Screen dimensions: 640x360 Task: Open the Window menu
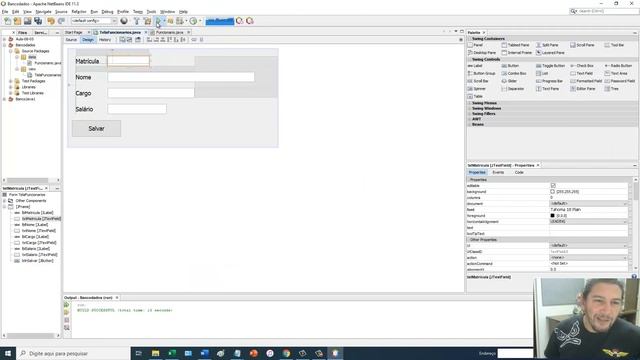pyautogui.click(x=167, y=12)
